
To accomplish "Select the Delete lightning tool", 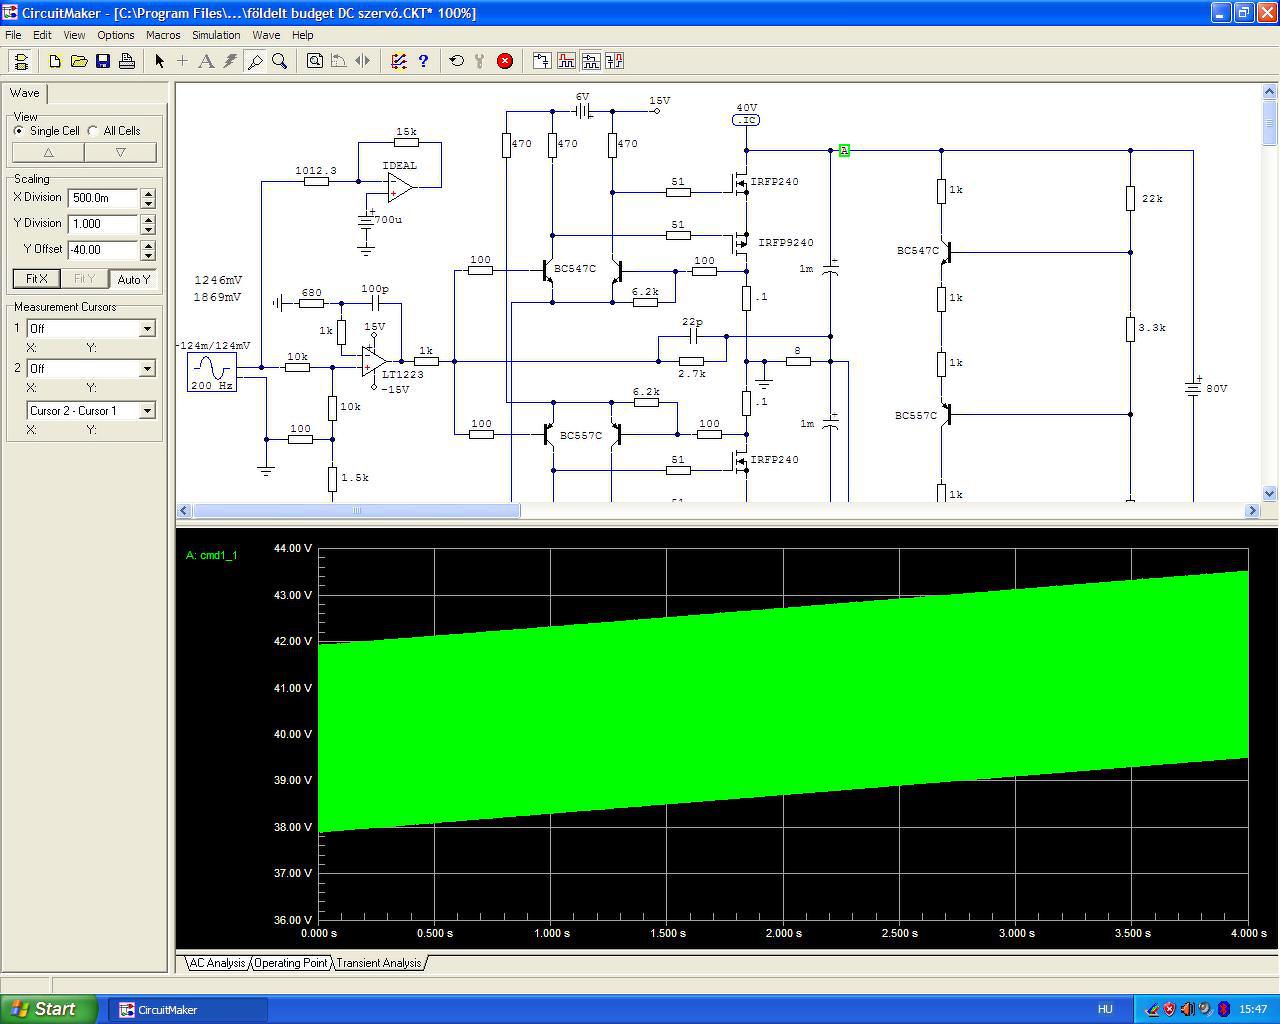I will (x=230, y=61).
